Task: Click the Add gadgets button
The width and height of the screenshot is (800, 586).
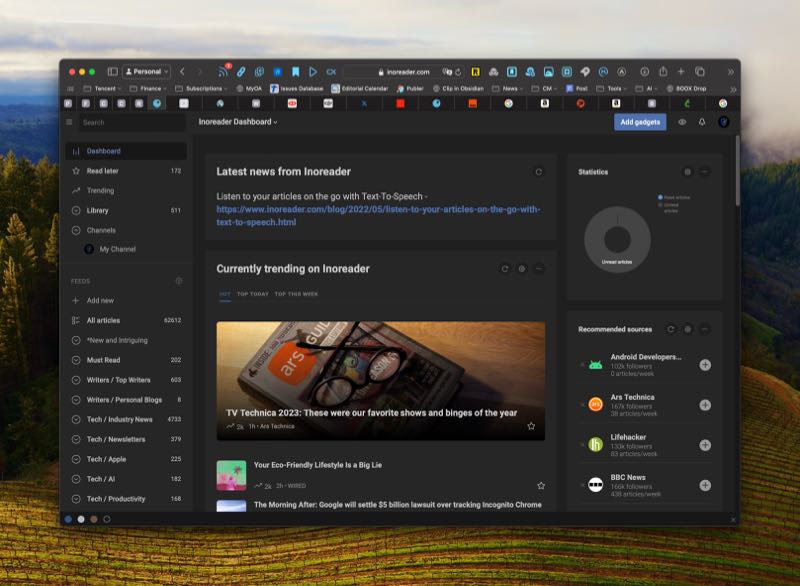Action: pyautogui.click(x=639, y=122)
